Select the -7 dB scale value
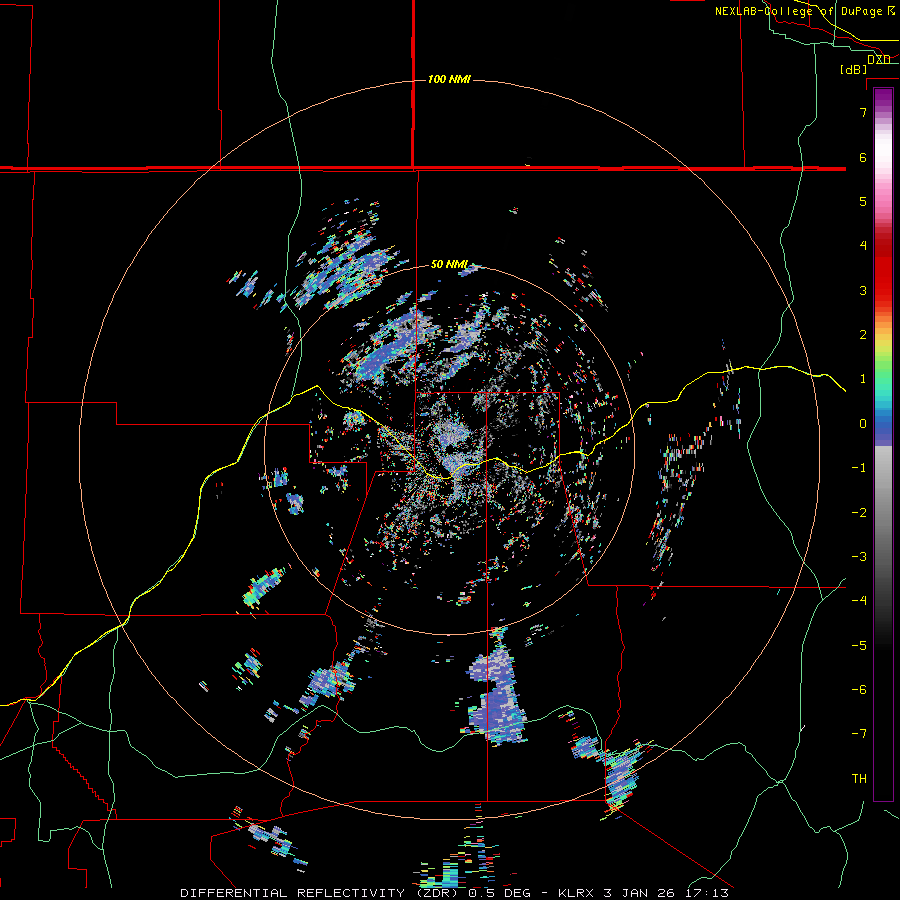The width and height of the screenshot is (900, 900). (x=859, y=734)
